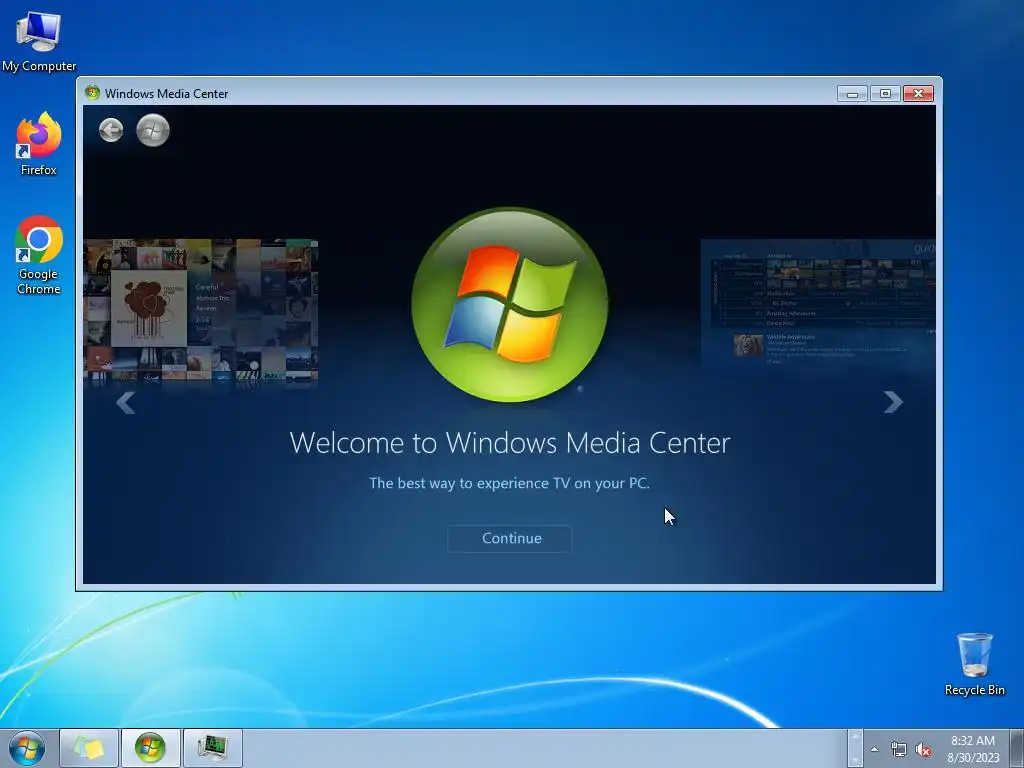The width and height of the screenshot is (1024, 768).
Task: Open the My Computer desktop icon
Action: pyautogui.click(x=39, y=41)
